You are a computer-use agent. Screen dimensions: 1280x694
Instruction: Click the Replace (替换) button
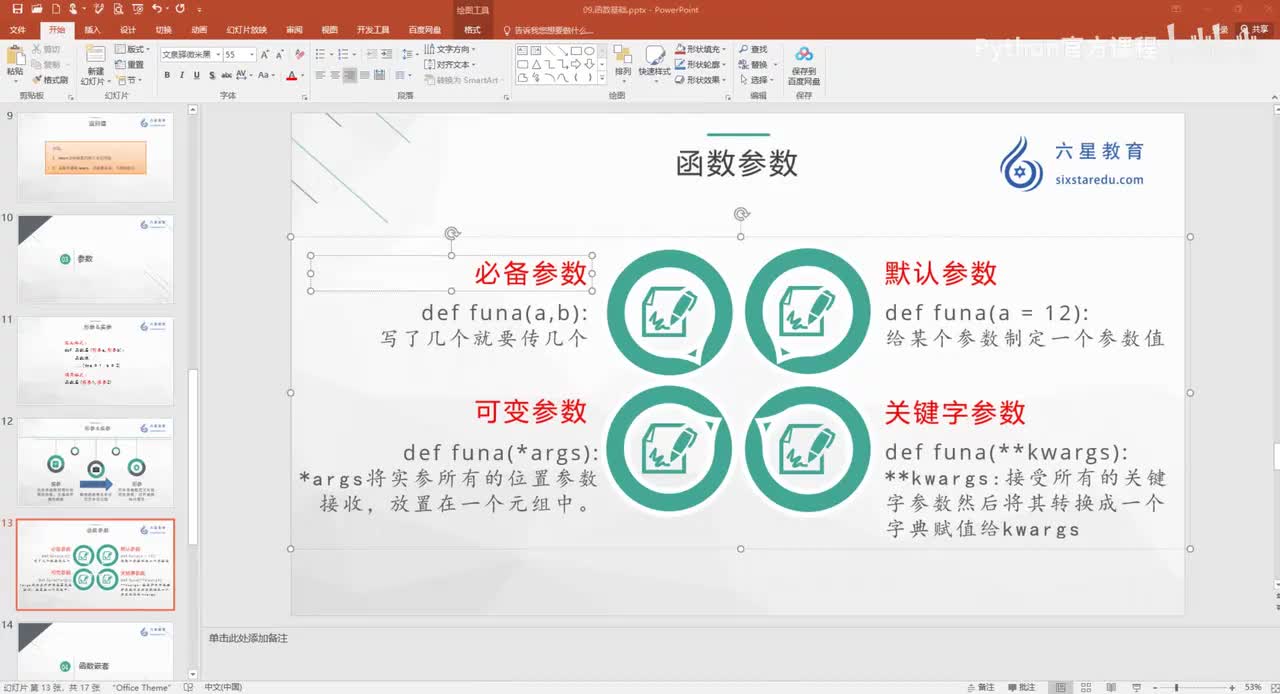pos(756,64)
